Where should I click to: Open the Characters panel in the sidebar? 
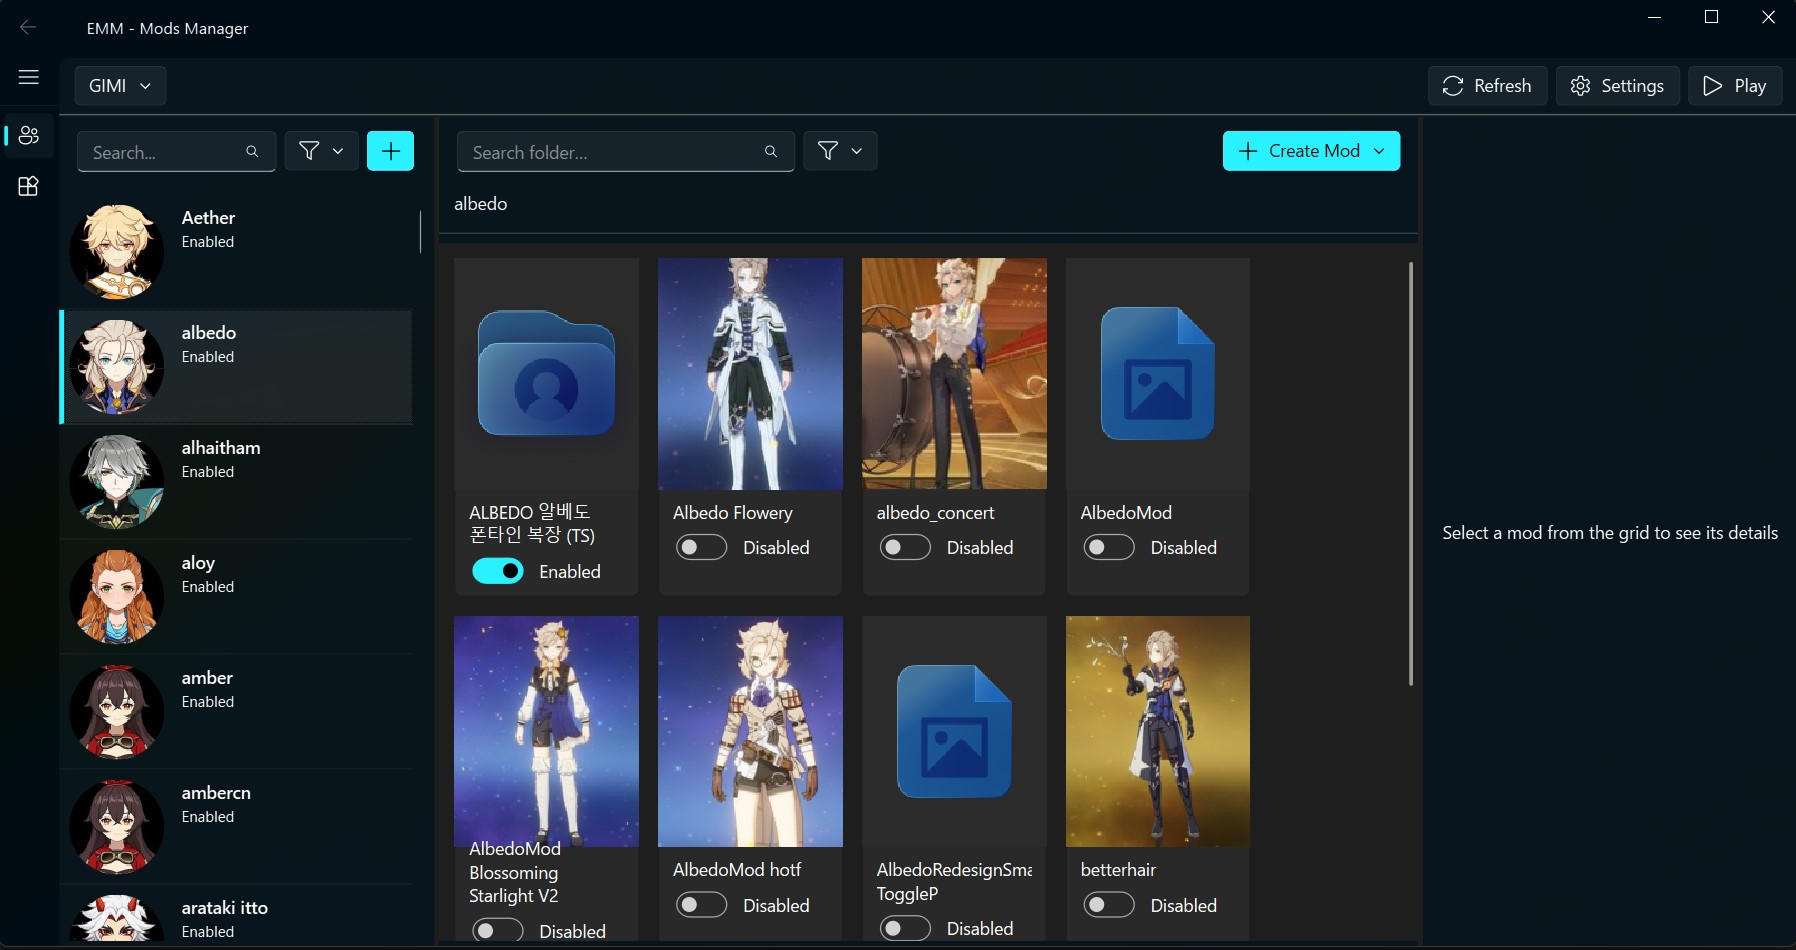click(28, 135)
